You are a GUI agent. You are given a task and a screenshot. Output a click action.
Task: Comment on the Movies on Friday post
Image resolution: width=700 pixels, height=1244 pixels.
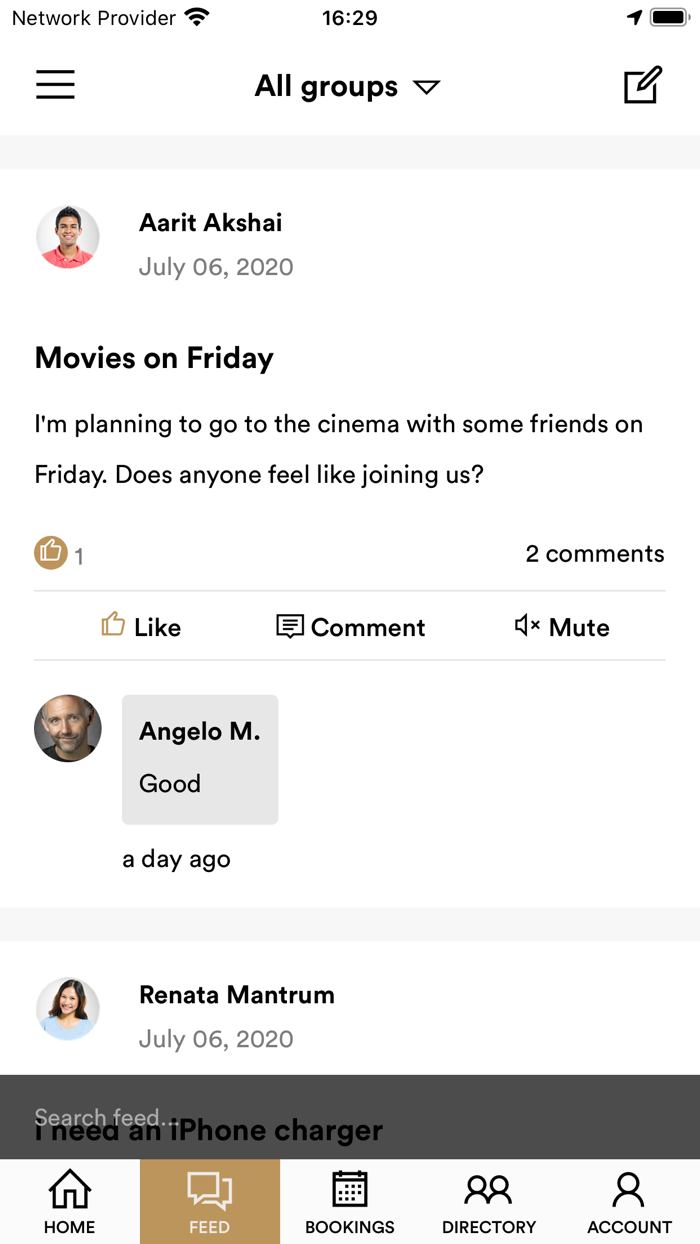tap(350, 627)
